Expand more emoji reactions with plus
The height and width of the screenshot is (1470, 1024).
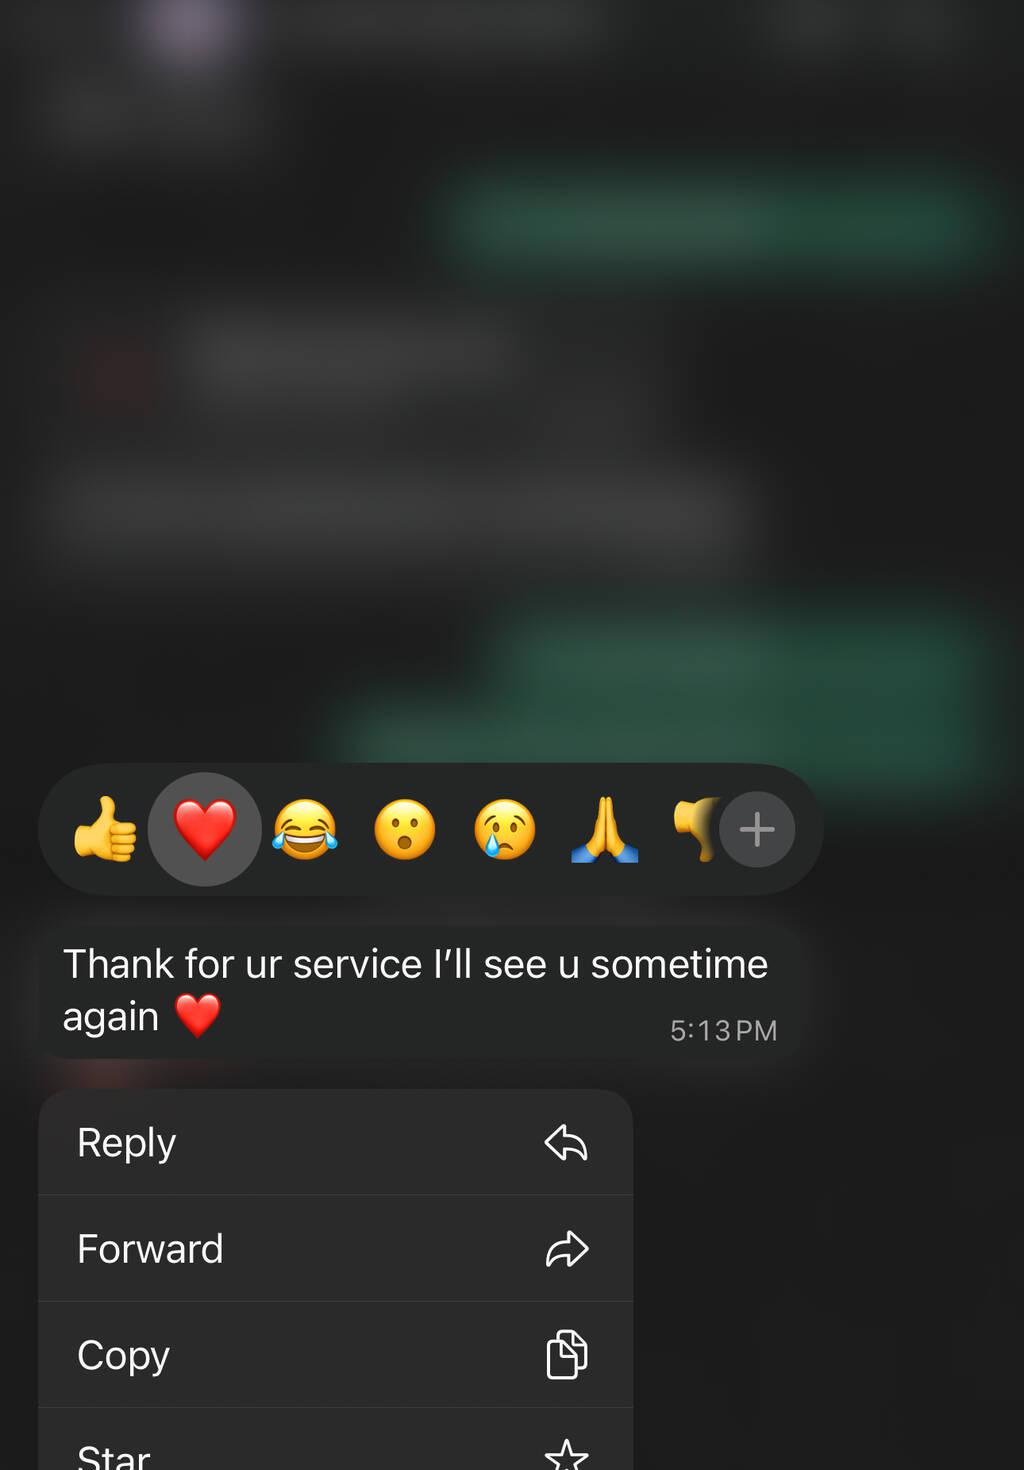757,829
